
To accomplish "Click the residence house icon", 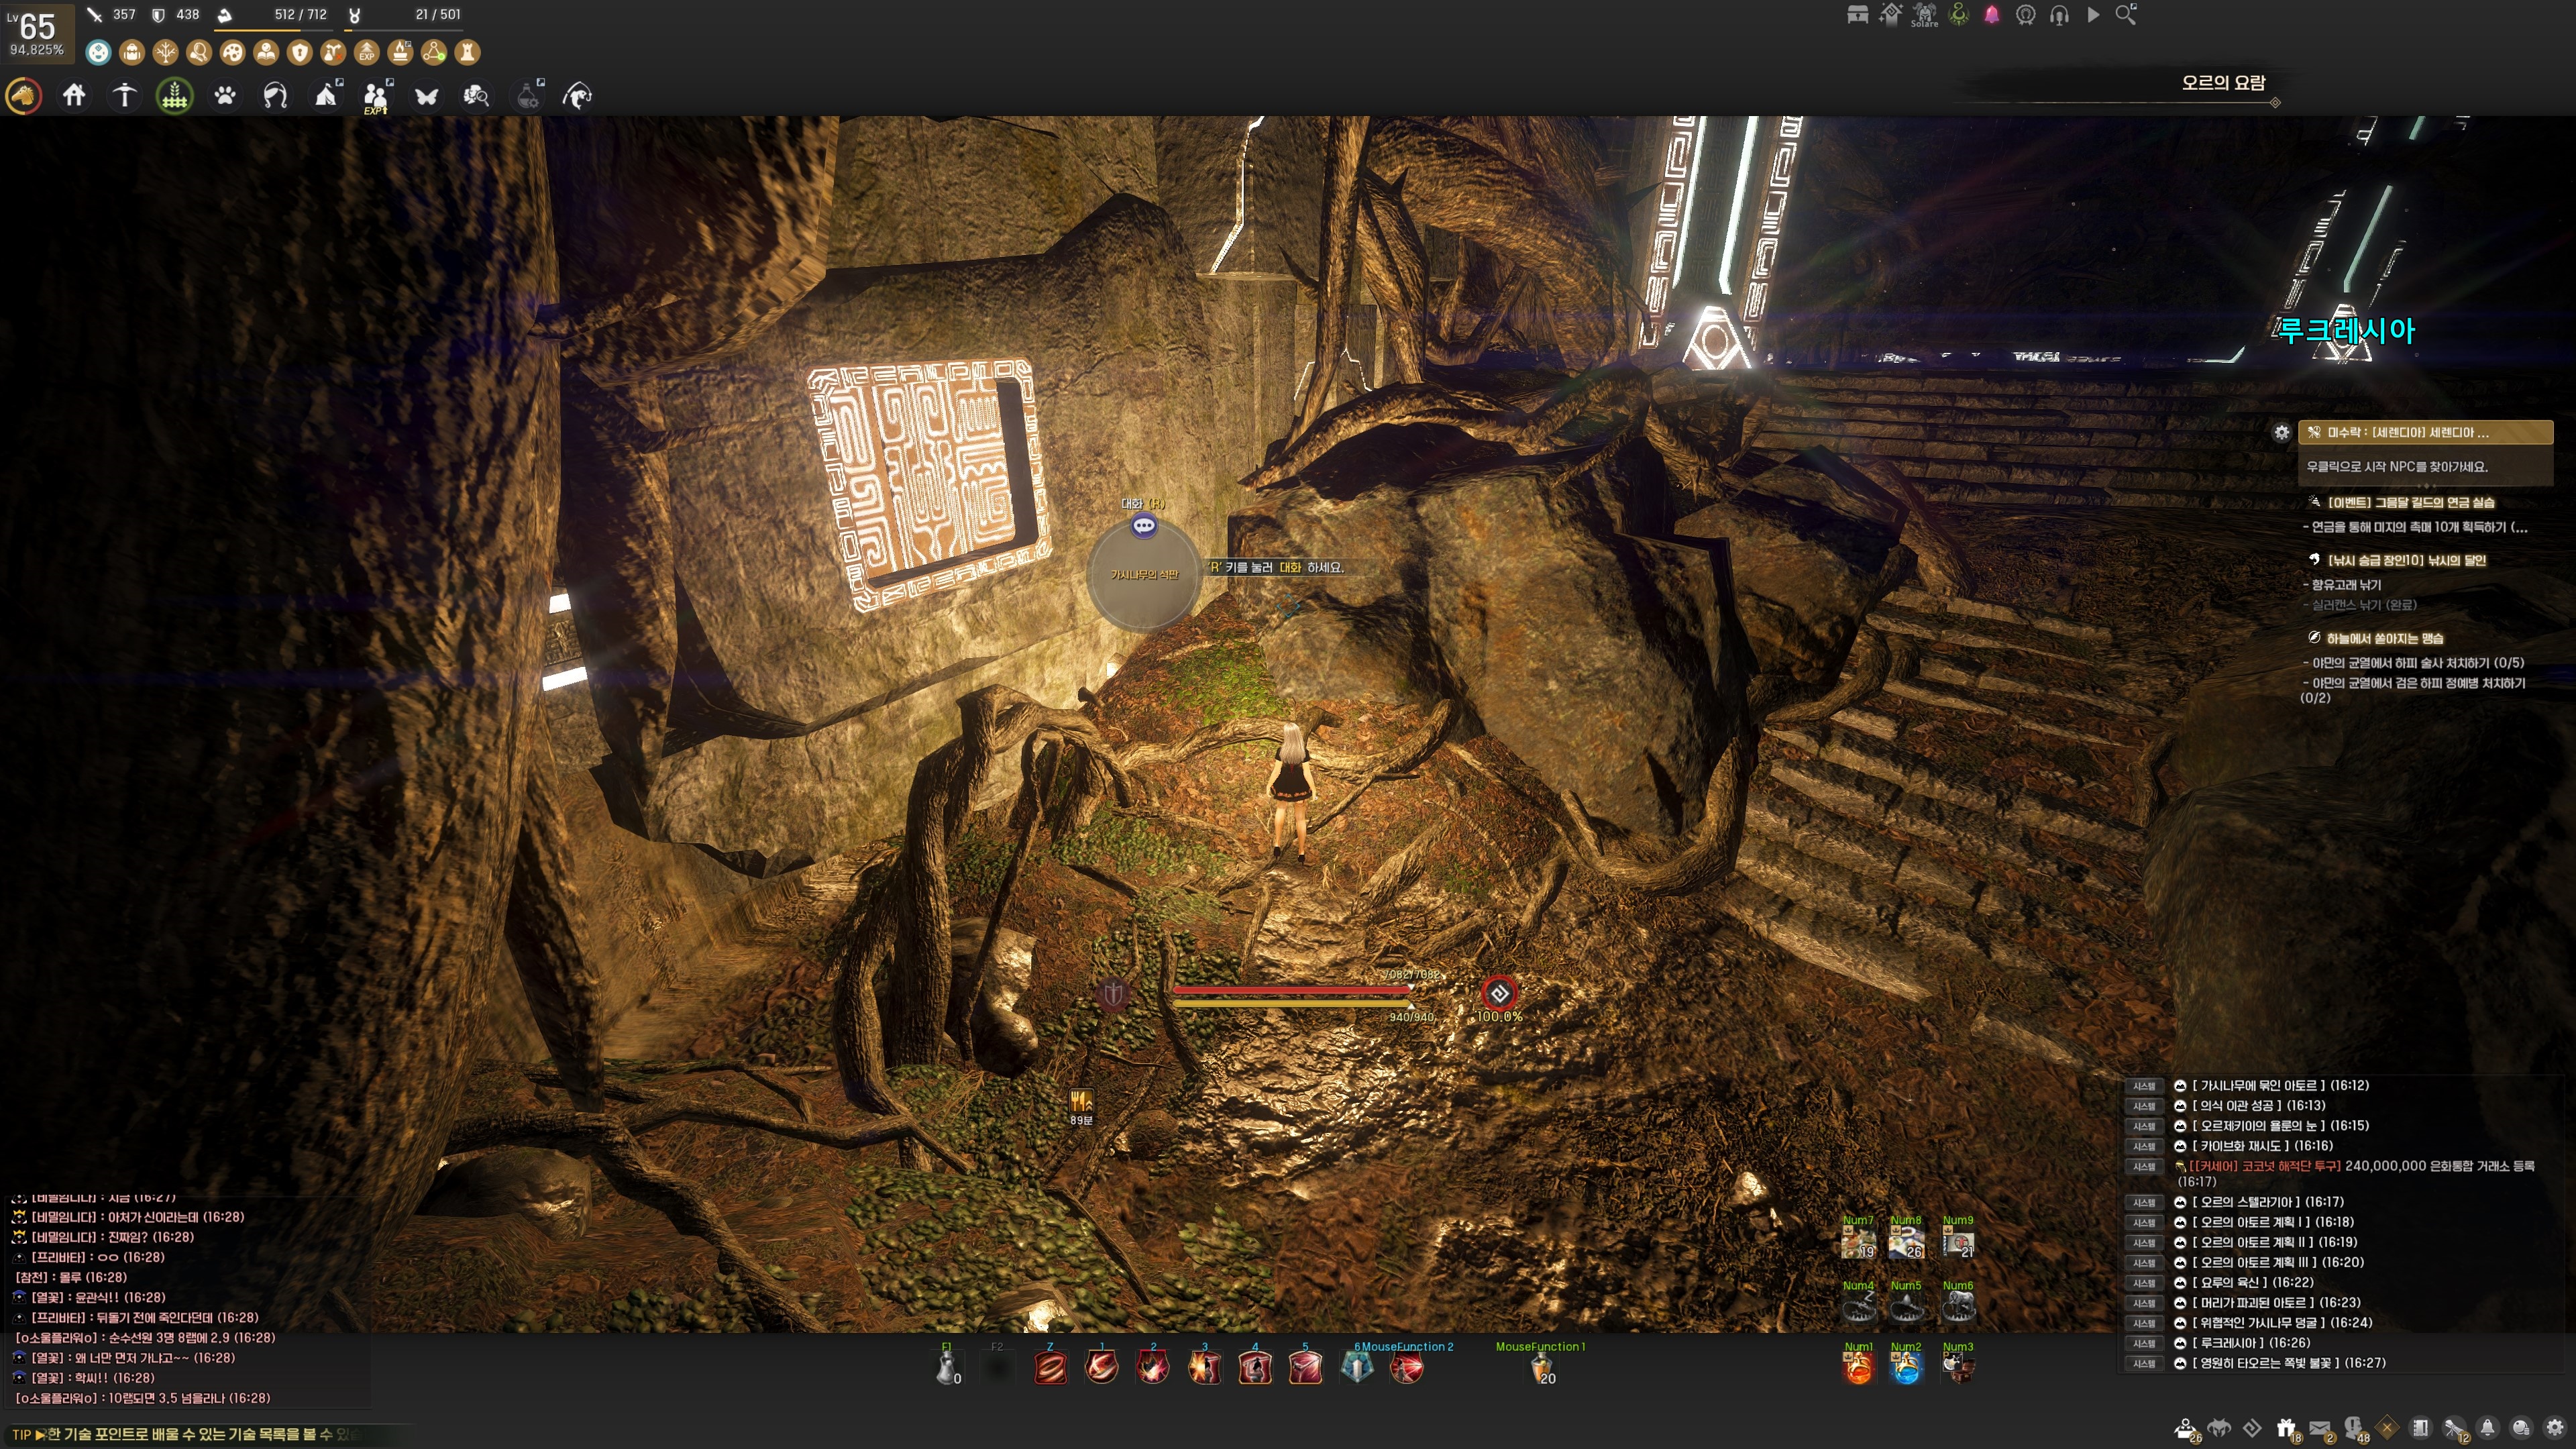I will click(74, 96).
